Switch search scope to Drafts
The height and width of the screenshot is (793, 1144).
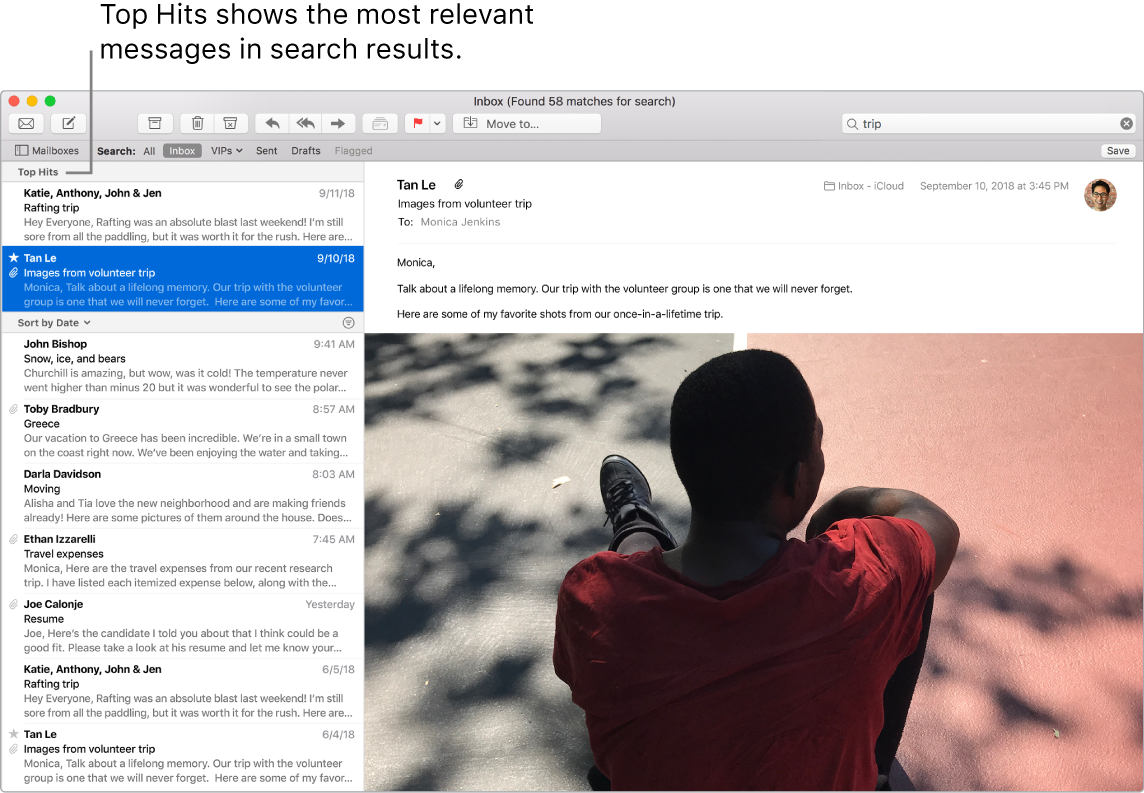[306, 150]
